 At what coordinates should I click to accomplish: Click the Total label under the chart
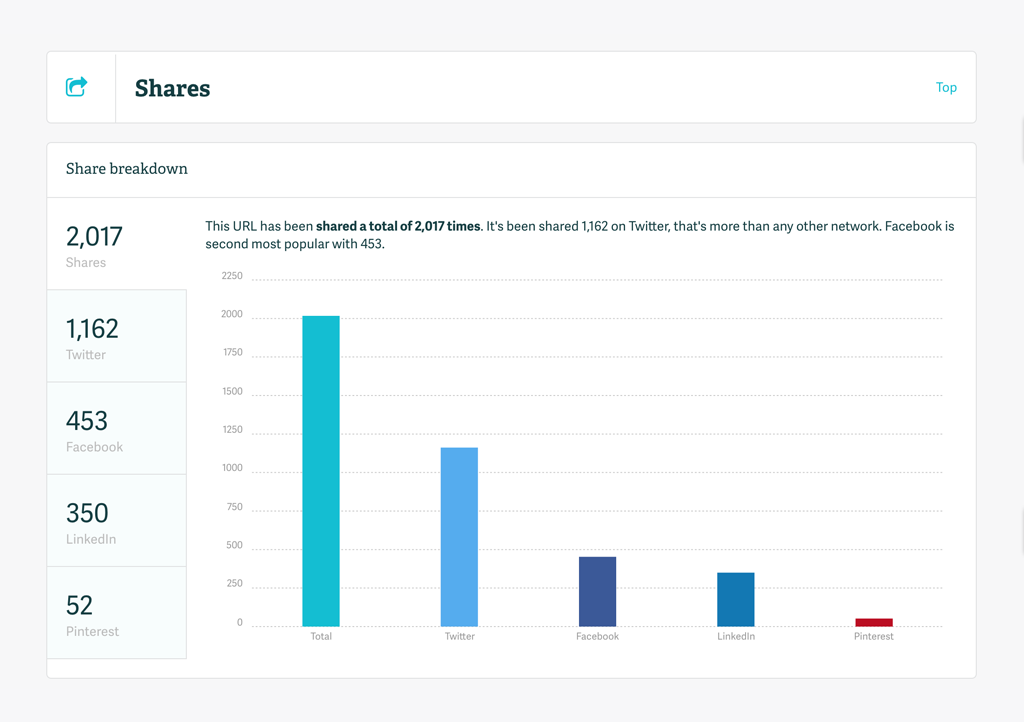321,636
